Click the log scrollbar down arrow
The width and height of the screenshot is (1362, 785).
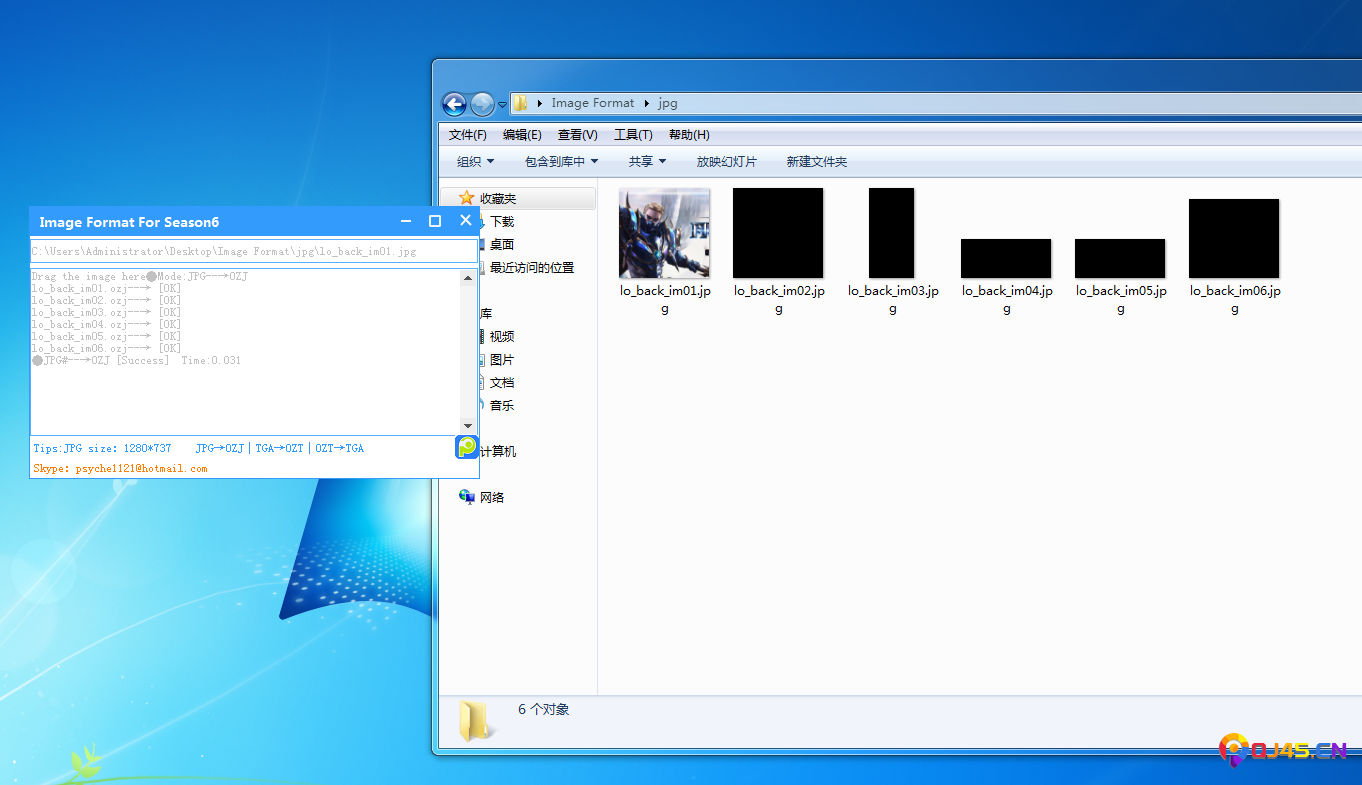click(x=468, y=426)
